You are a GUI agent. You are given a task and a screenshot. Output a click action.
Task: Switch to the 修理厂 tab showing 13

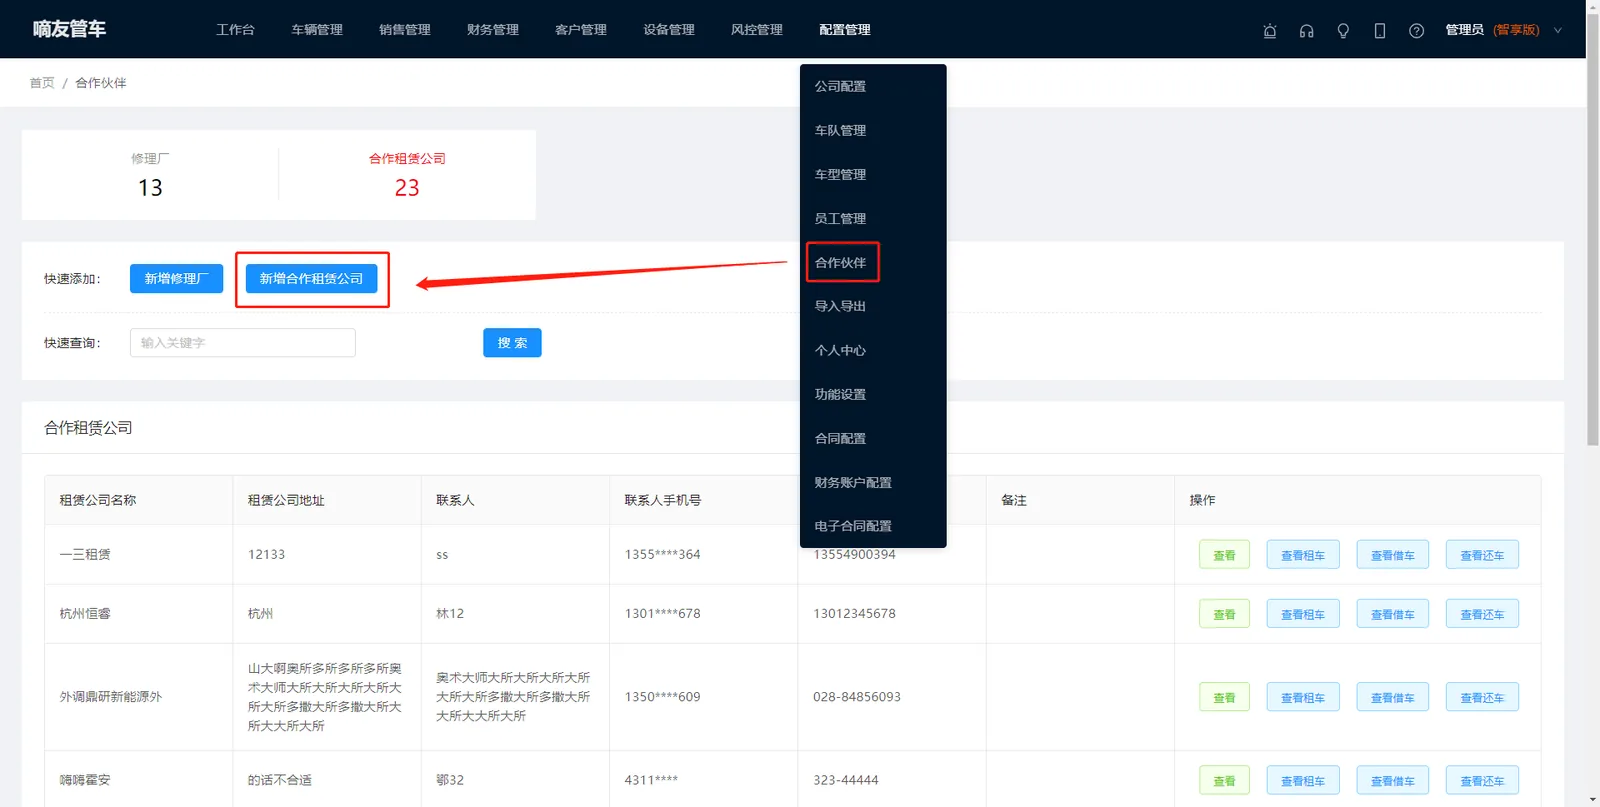click(x=150, y=175)
